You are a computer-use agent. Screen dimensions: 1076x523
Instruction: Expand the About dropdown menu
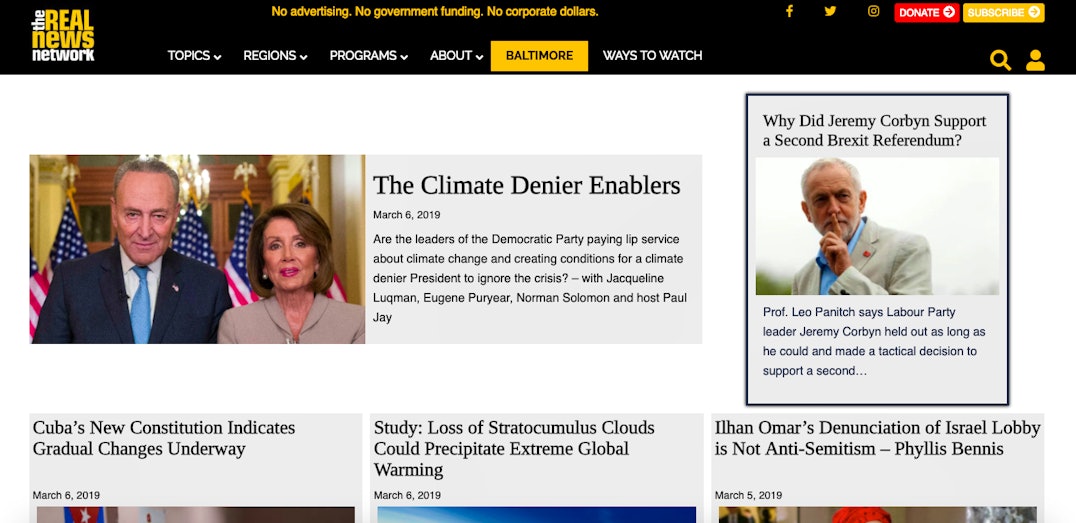click(x=456, y=56)
